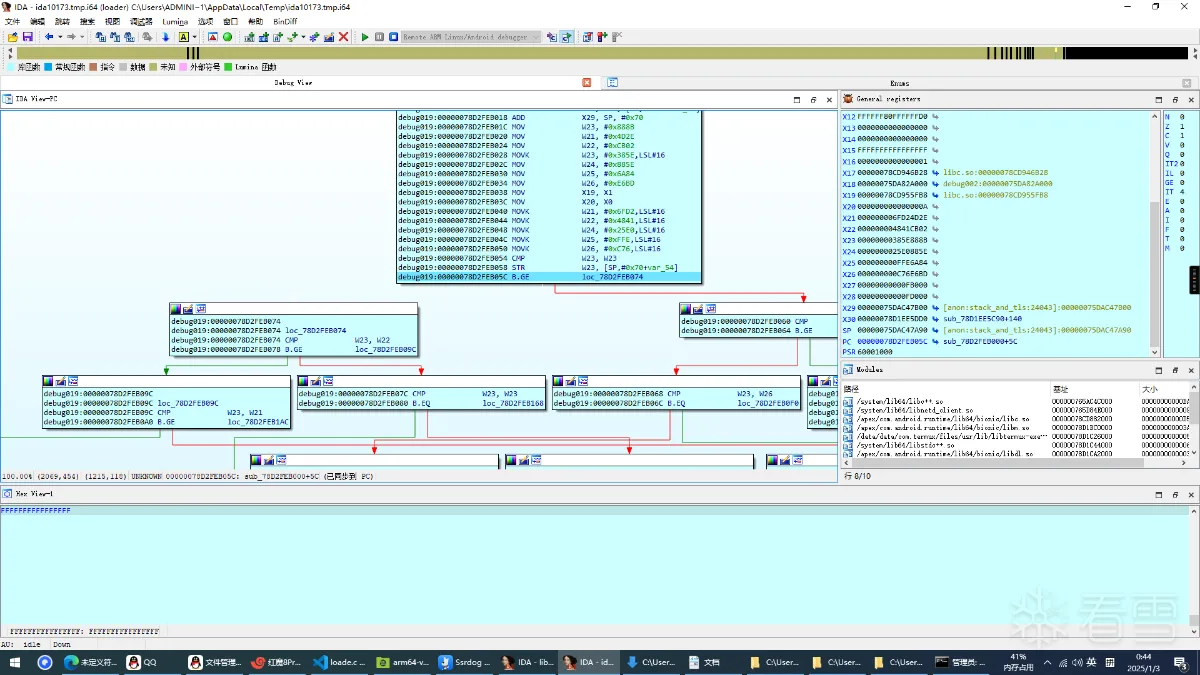Click the loc_78D2FEB168 branch target
1200x675 pixels.
[513, 403]
